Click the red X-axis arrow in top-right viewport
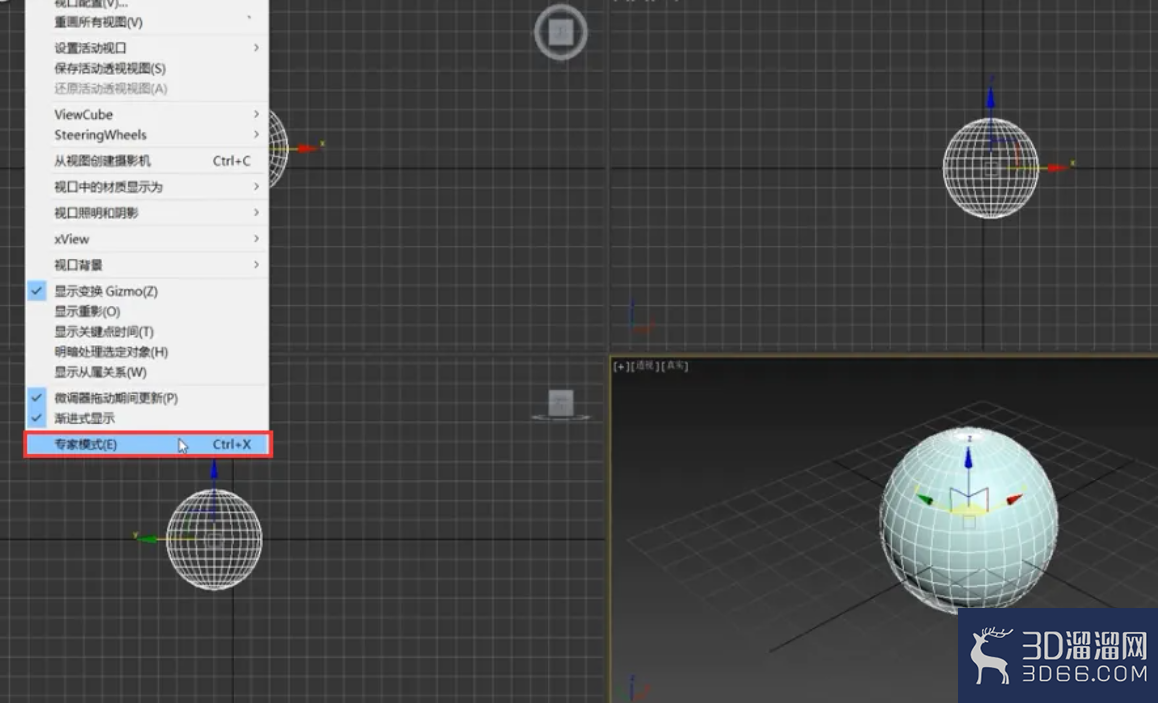This screenshot has height=703, width=1158. [x=1057, y=168]
